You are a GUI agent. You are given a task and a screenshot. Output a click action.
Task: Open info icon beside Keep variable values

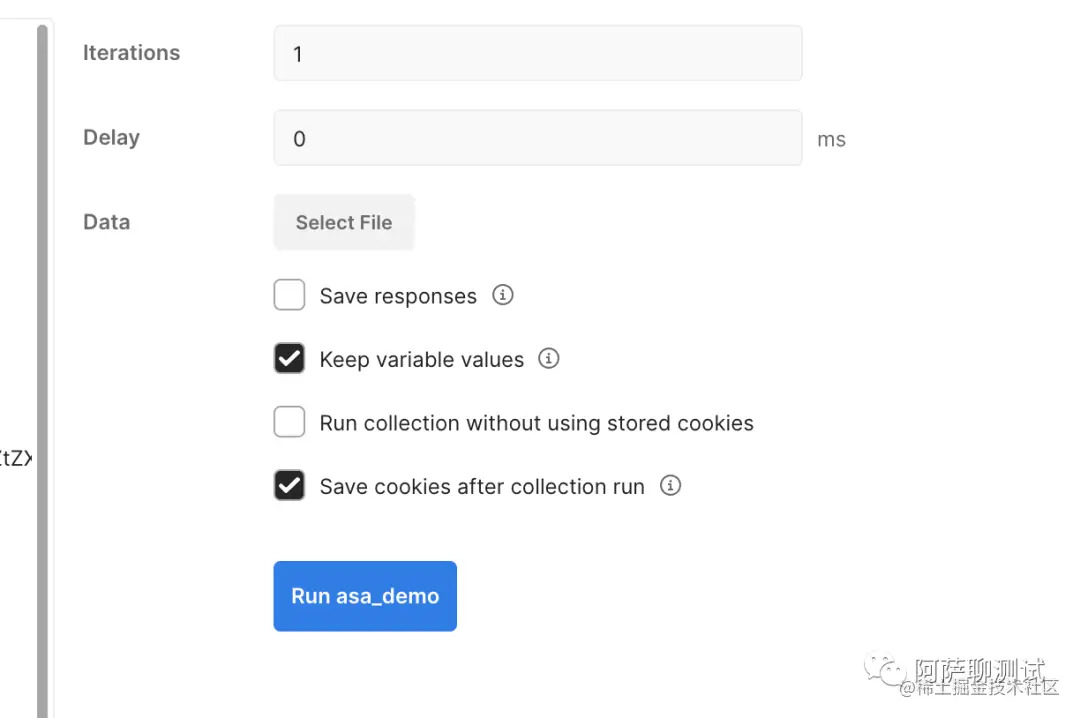pyautogui.click(x=549, y=358)
